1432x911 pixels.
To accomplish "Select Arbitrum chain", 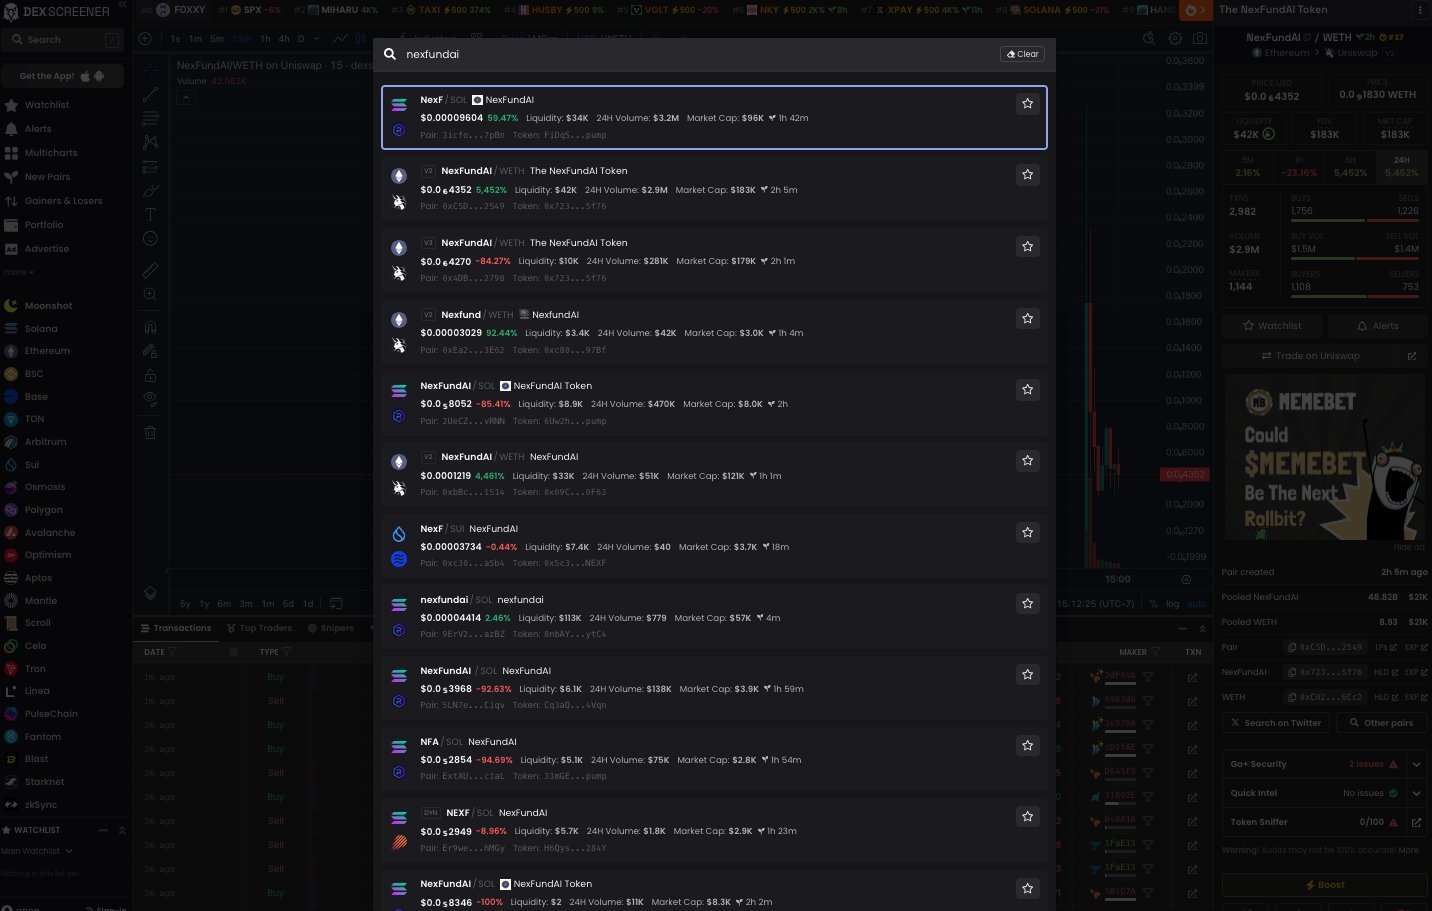I will tap(45, 442).
